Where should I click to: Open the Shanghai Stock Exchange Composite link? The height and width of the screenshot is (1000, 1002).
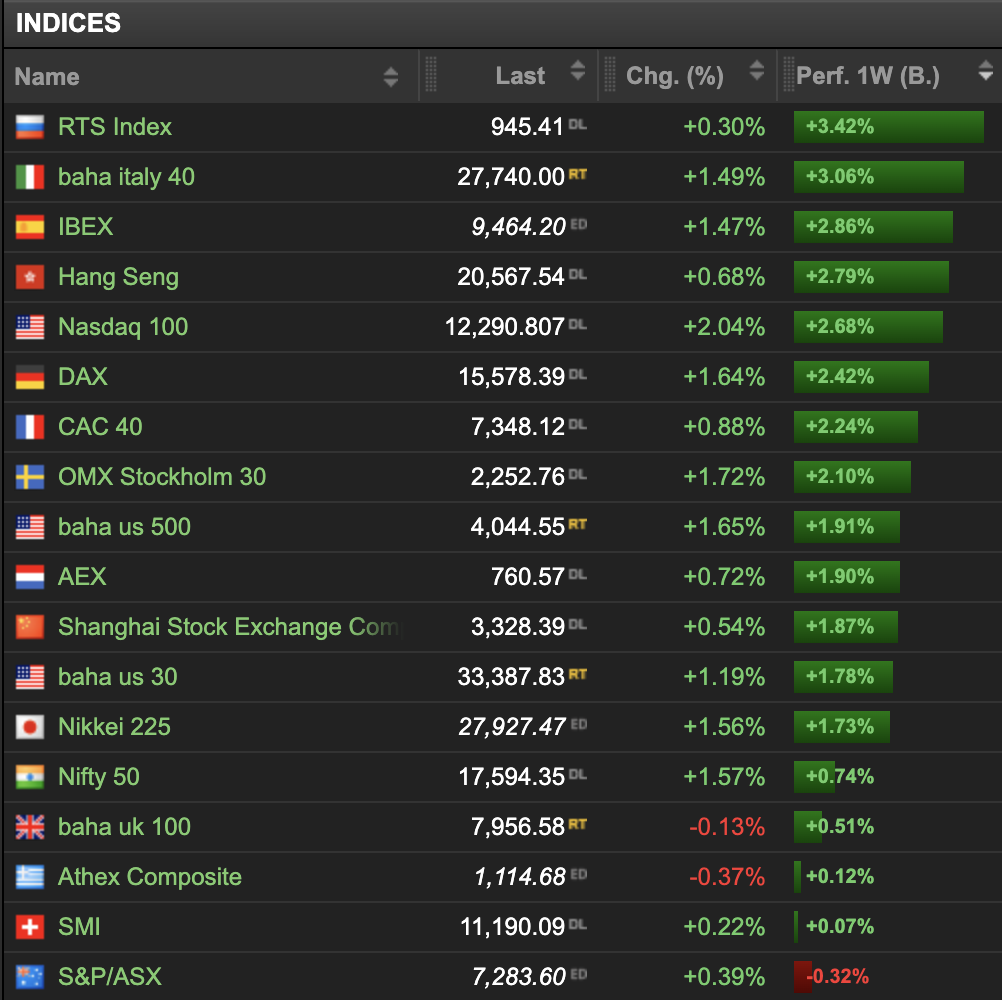point(228,627)
